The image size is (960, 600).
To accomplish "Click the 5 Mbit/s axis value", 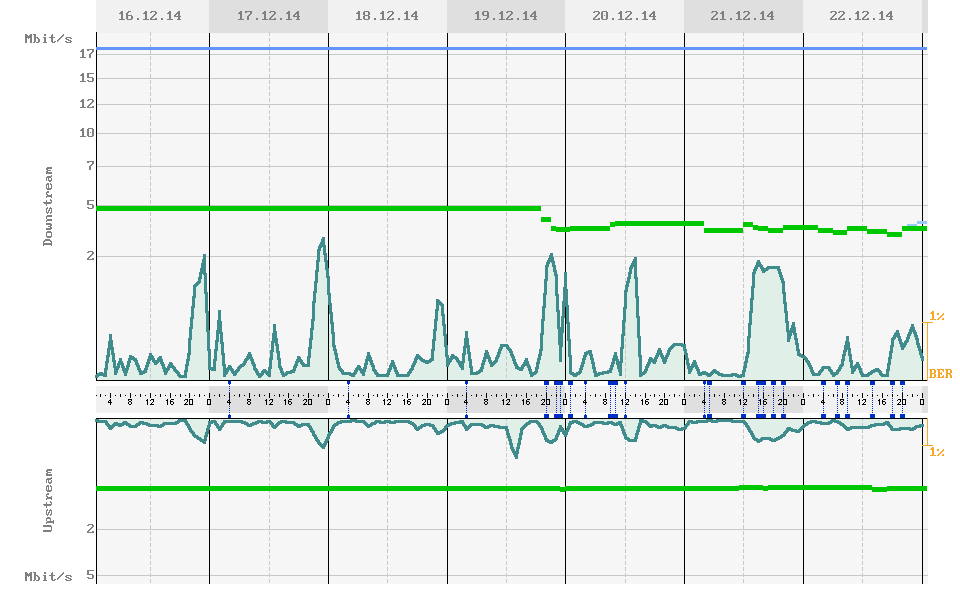I will [x=89, y=207].
